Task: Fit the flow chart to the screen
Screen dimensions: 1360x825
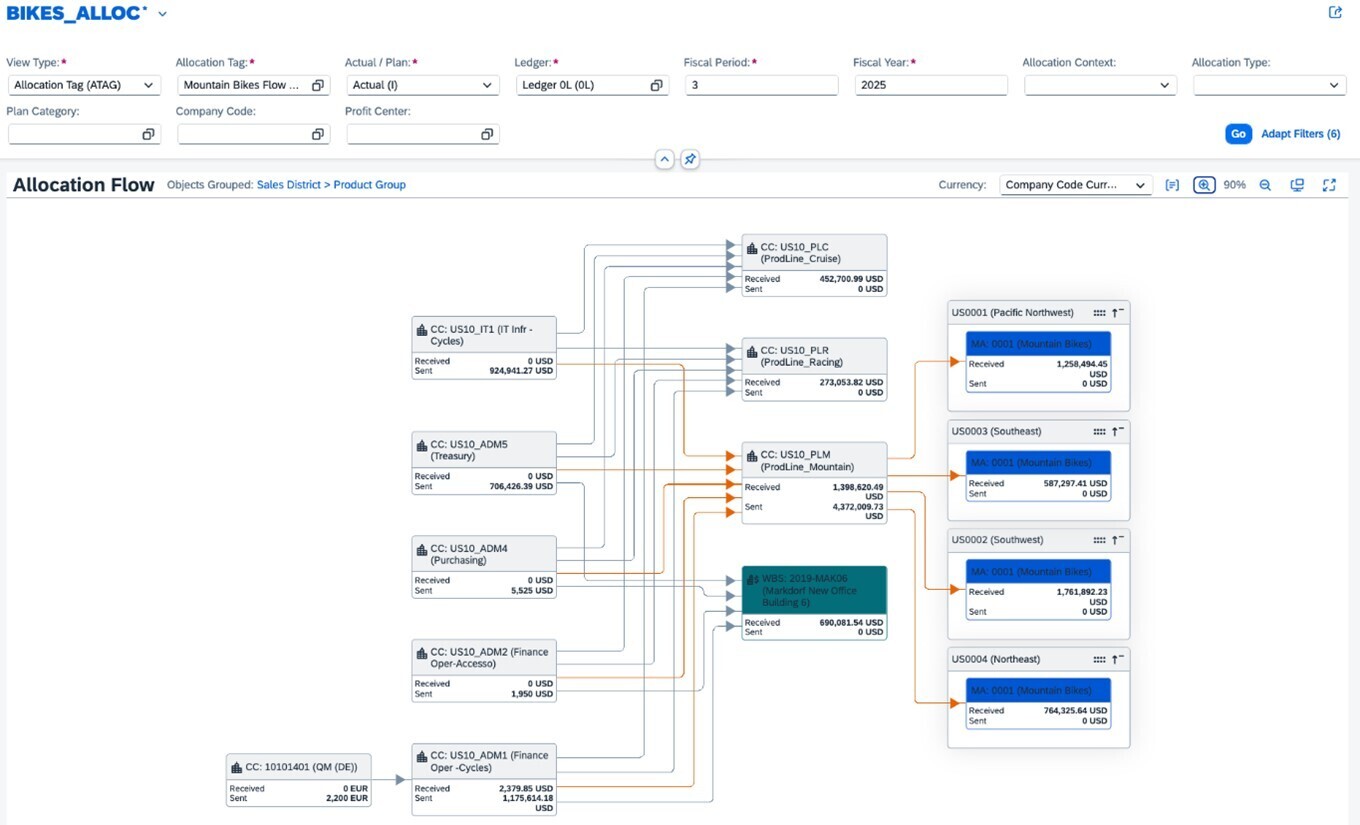Action: click(x=1297, y=185)
